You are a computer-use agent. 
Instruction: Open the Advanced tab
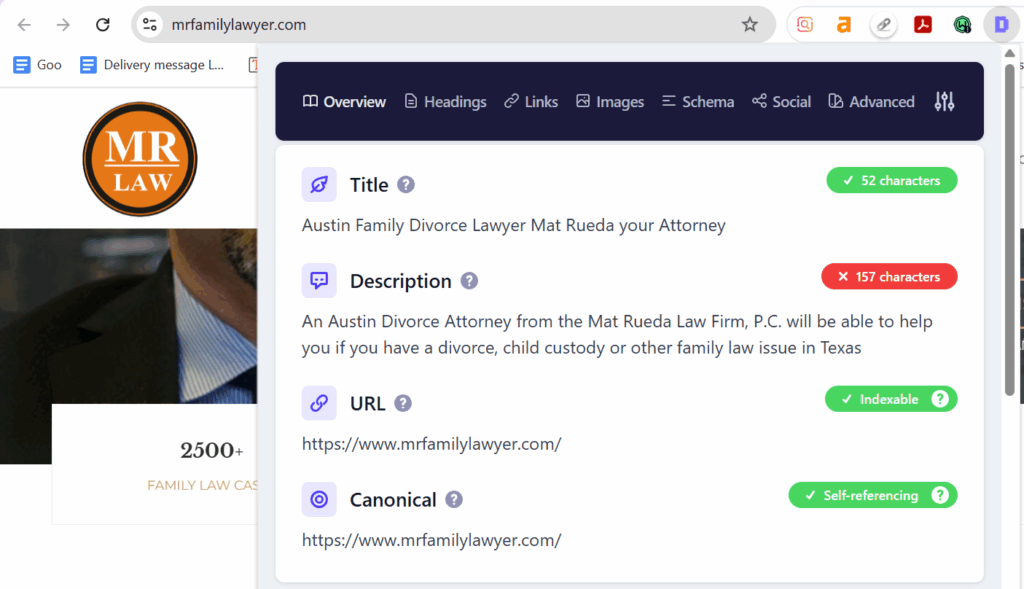point(871,102)
